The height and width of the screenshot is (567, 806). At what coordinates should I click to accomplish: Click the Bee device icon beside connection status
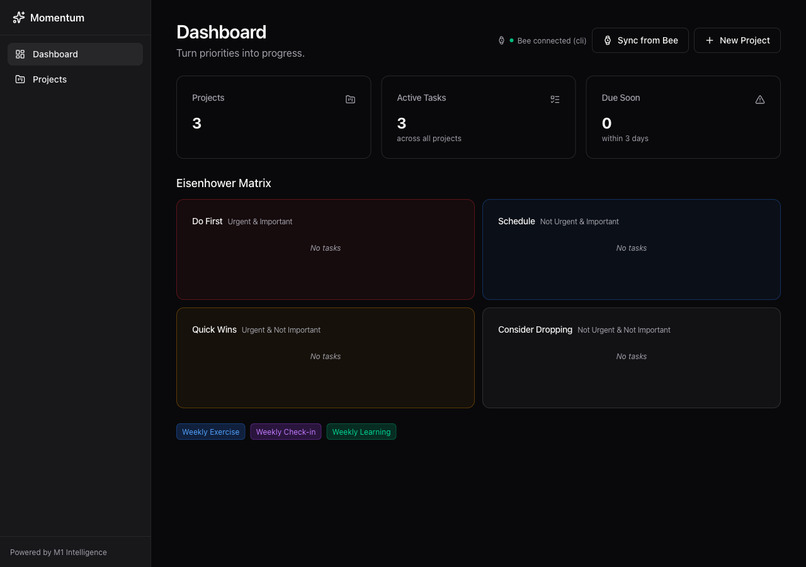(501, 41)
